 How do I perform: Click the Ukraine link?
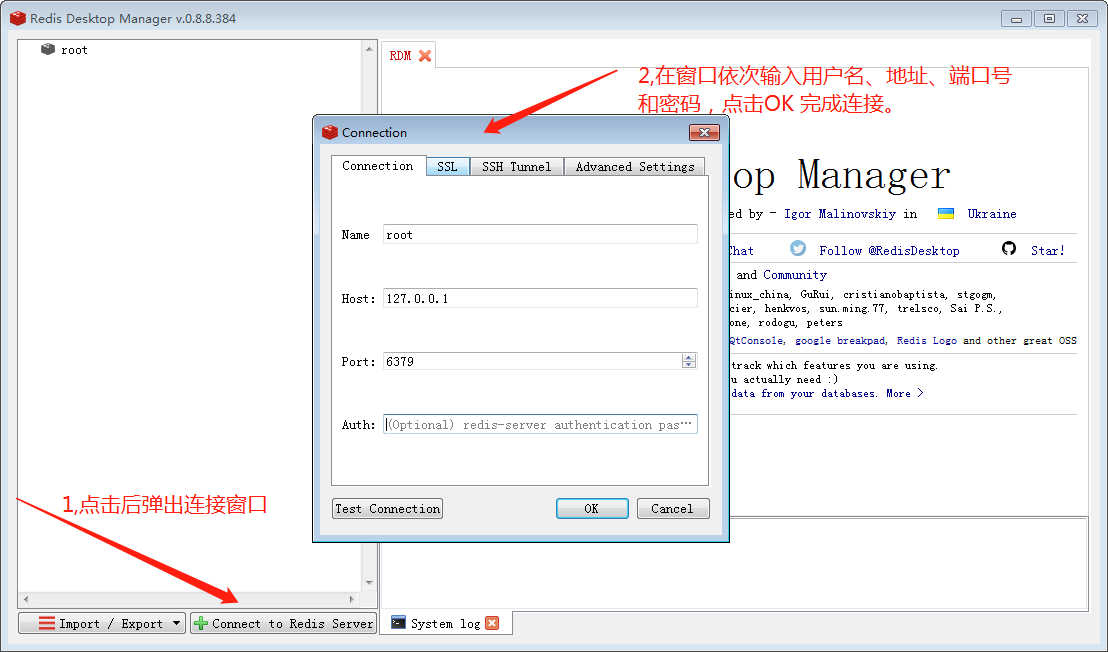991,214
